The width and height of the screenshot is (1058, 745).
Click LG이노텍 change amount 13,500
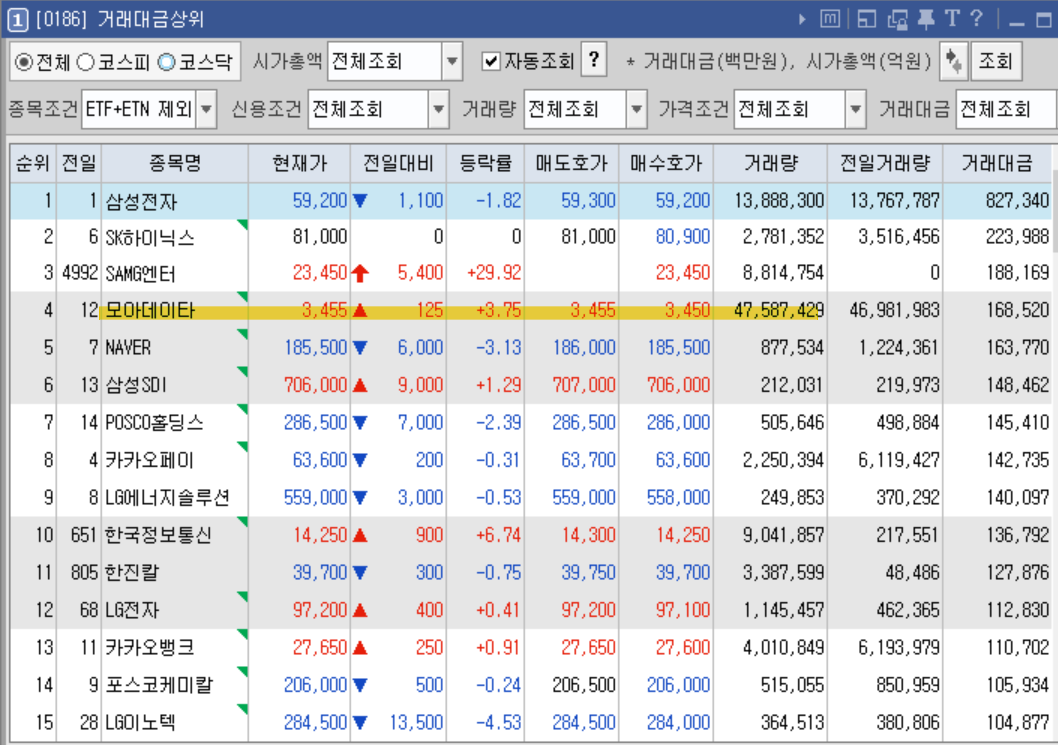coord(416,722)
